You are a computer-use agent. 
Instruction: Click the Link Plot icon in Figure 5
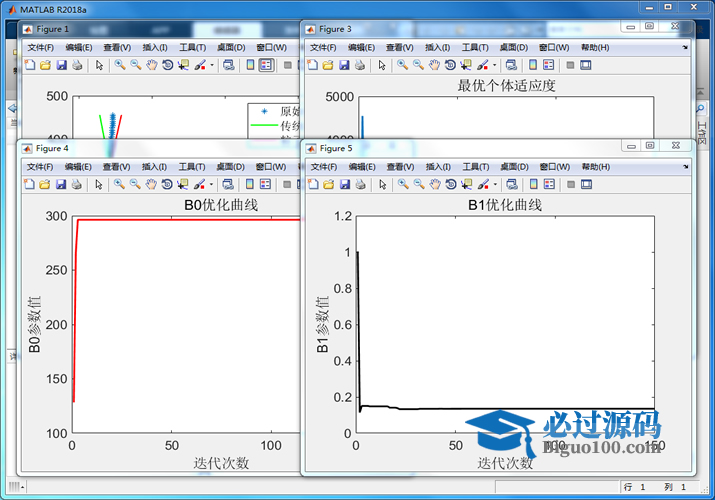[511, 184]
